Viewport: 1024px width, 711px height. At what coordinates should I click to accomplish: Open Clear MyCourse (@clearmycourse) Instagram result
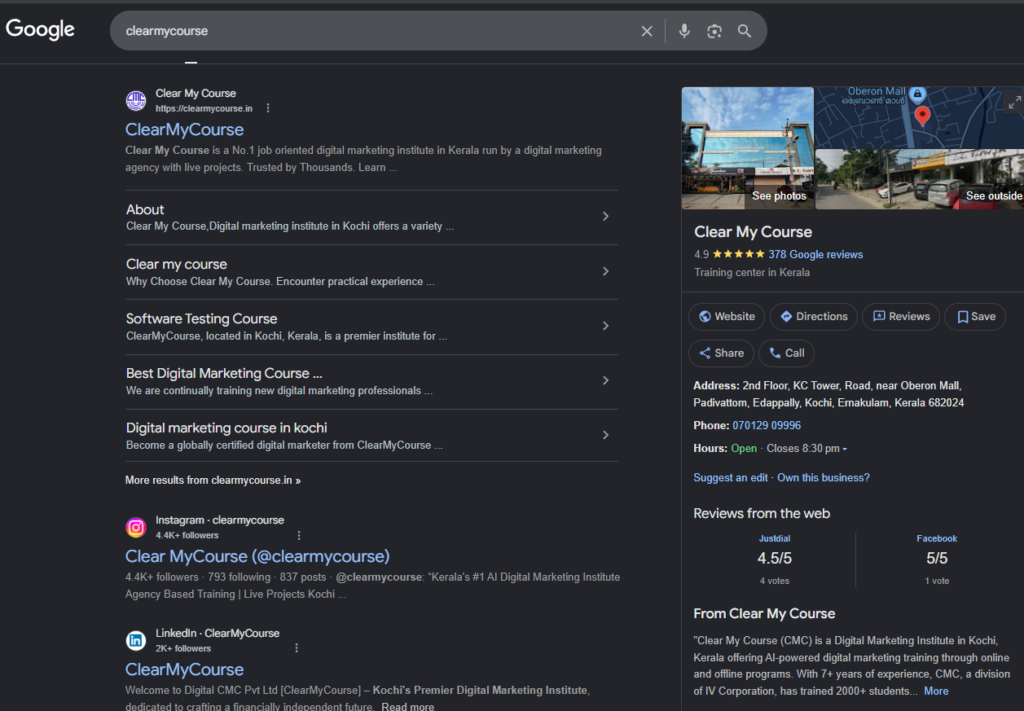pos(257,556)
